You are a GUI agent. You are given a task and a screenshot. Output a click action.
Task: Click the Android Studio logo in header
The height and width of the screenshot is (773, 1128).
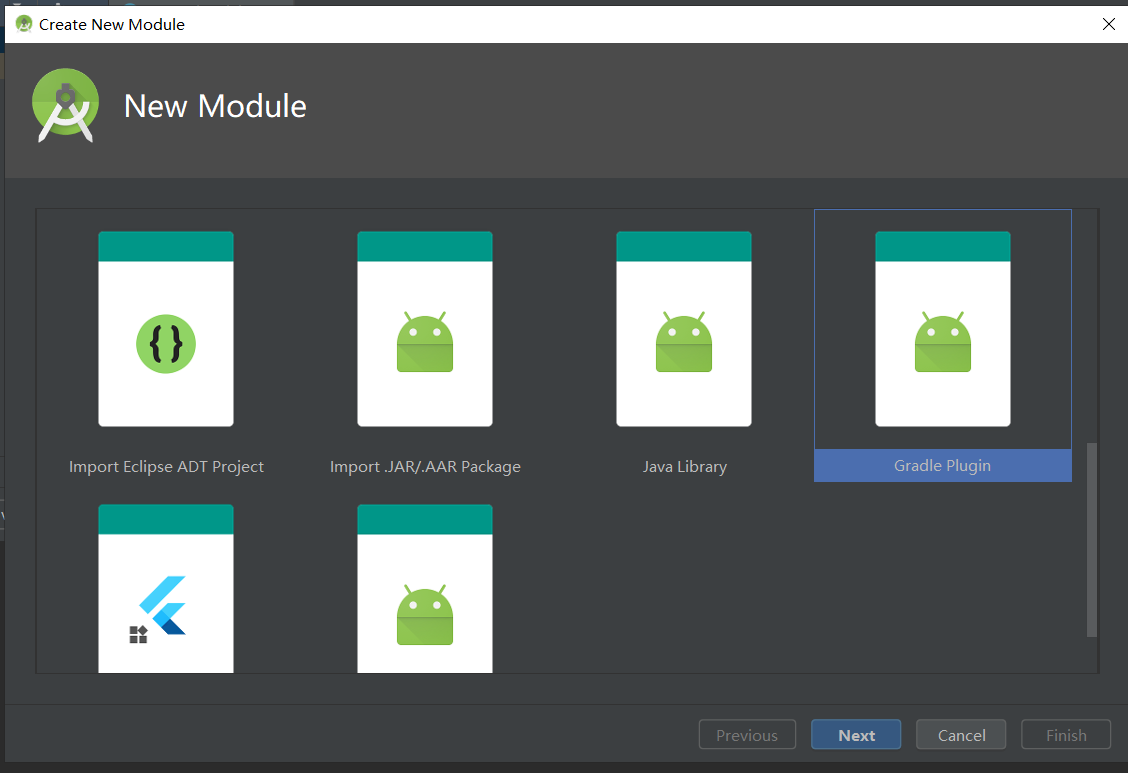pyautogui.click(x=65, y=106)
